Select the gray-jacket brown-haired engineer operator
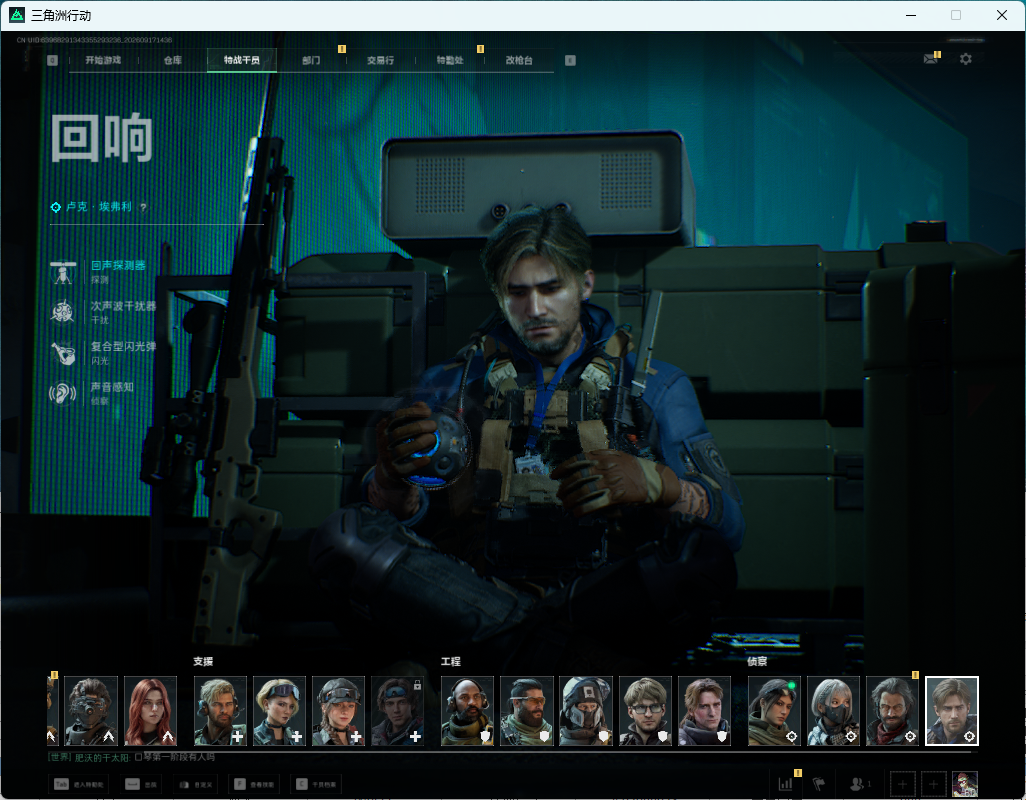This screenshot has height=800, width=1026. [704, 711]
